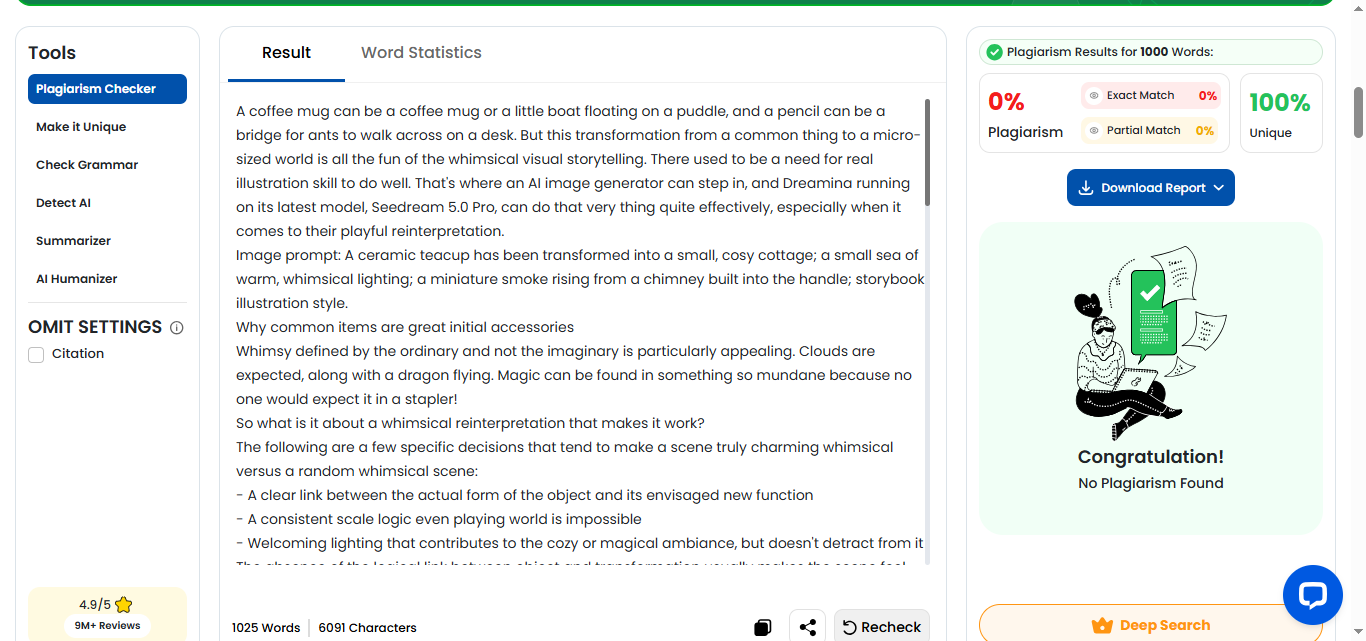This screenshot has width=1366, height=641.
Task: Open the Check Grammar tool
Action: point(87,165)
